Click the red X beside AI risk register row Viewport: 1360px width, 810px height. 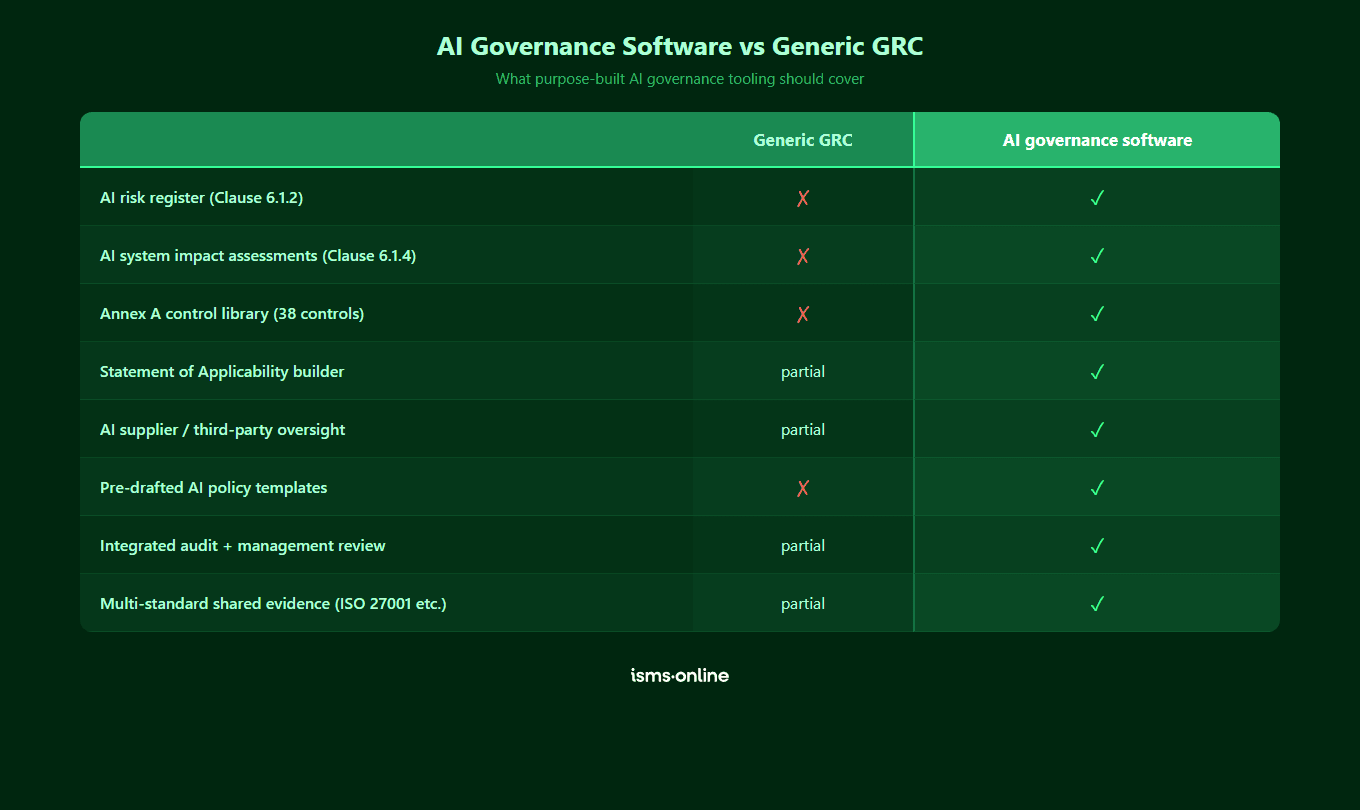(803, 198)
